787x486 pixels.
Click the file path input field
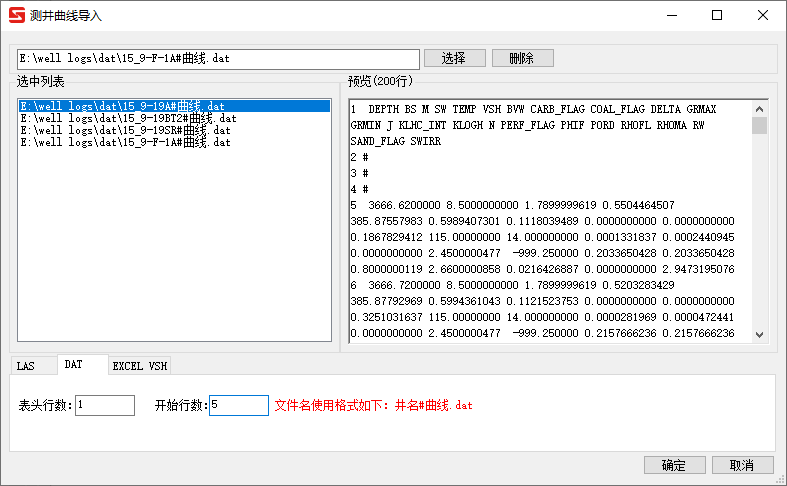218,59
